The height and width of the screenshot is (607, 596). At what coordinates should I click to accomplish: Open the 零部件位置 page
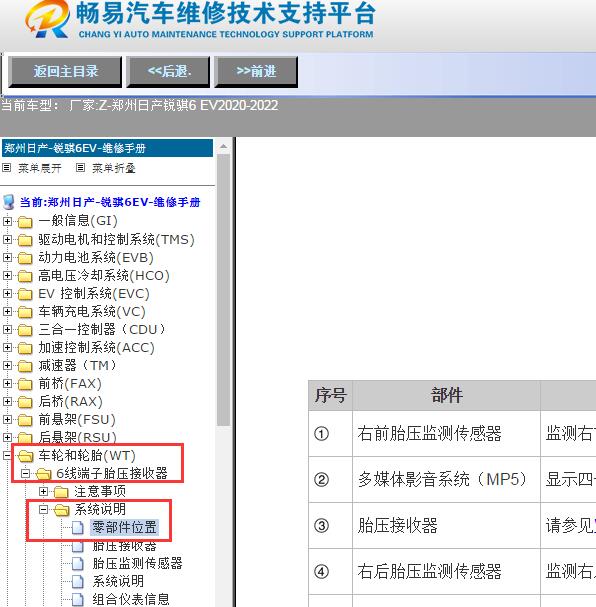[x=124, y=527]
